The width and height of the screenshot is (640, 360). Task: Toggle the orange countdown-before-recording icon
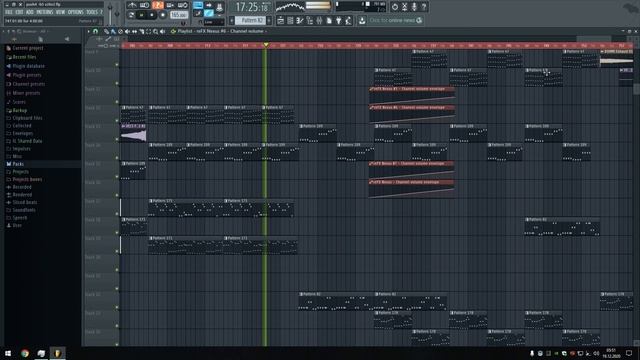pos(158,5)
